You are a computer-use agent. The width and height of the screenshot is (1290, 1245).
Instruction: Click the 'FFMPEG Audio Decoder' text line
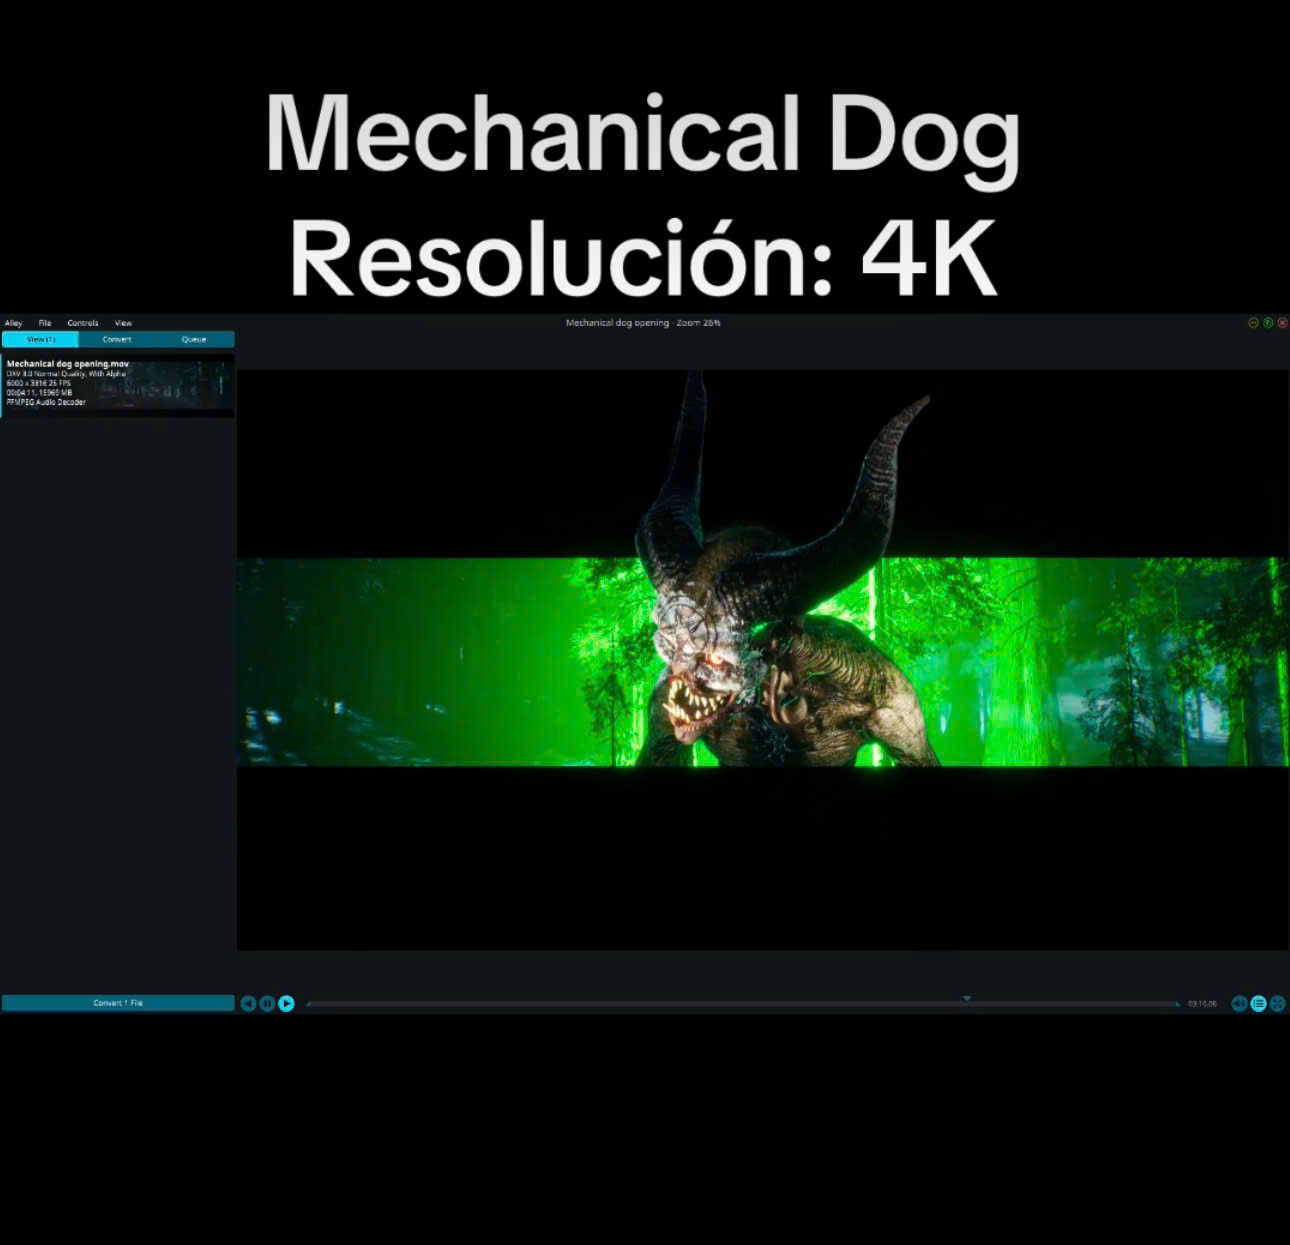(46, 402)
